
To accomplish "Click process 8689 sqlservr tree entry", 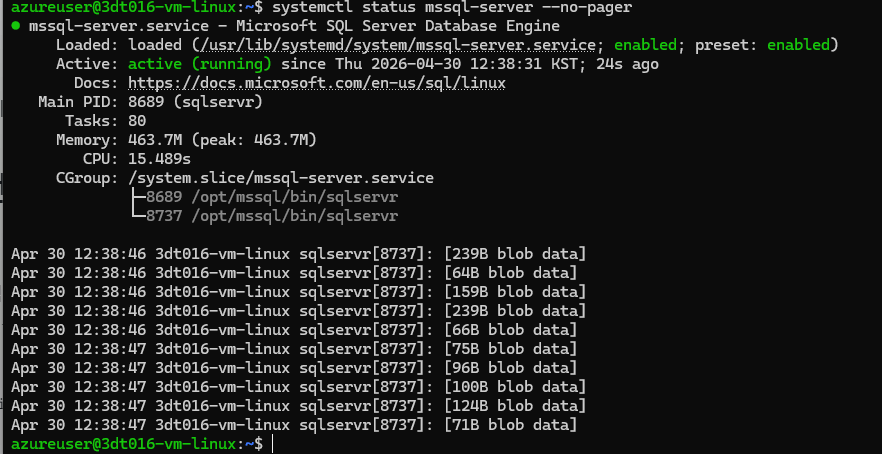I will 272,197.
